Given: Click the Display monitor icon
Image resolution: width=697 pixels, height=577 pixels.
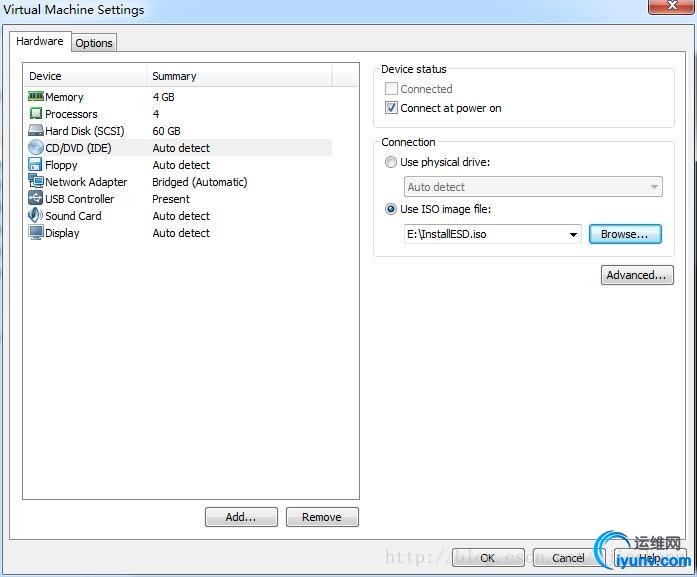Looking at the screenshot, I should point(36,232).
